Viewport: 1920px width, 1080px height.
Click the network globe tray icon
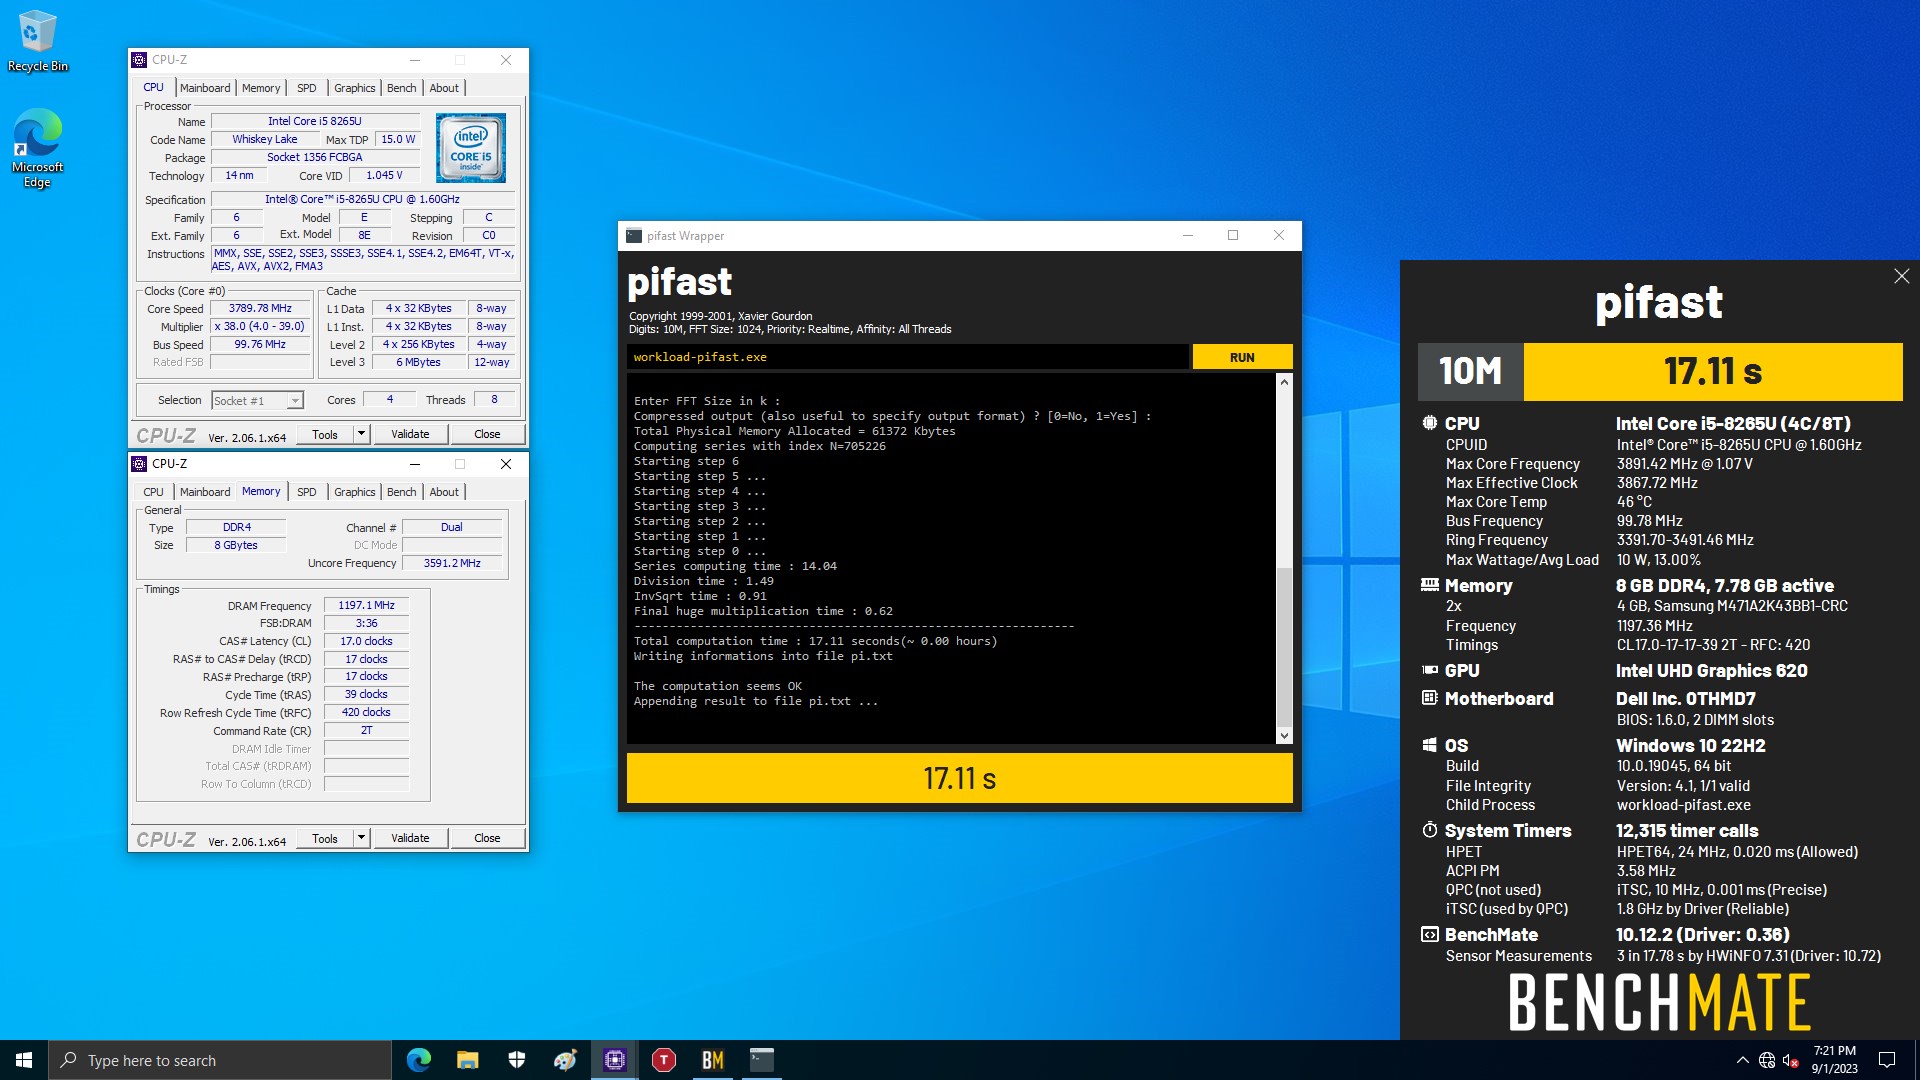pyautogui.click(x=1767, y=1060)
